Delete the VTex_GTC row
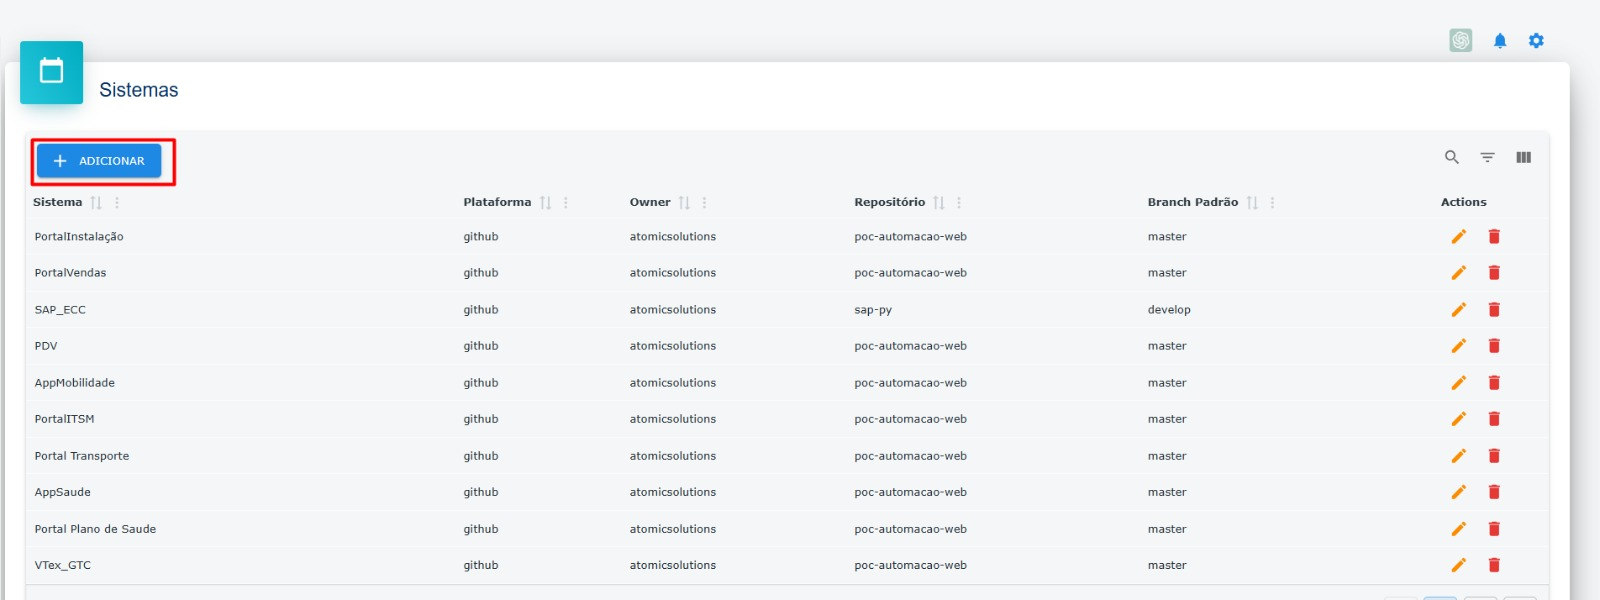 [x=1494, y=565]
